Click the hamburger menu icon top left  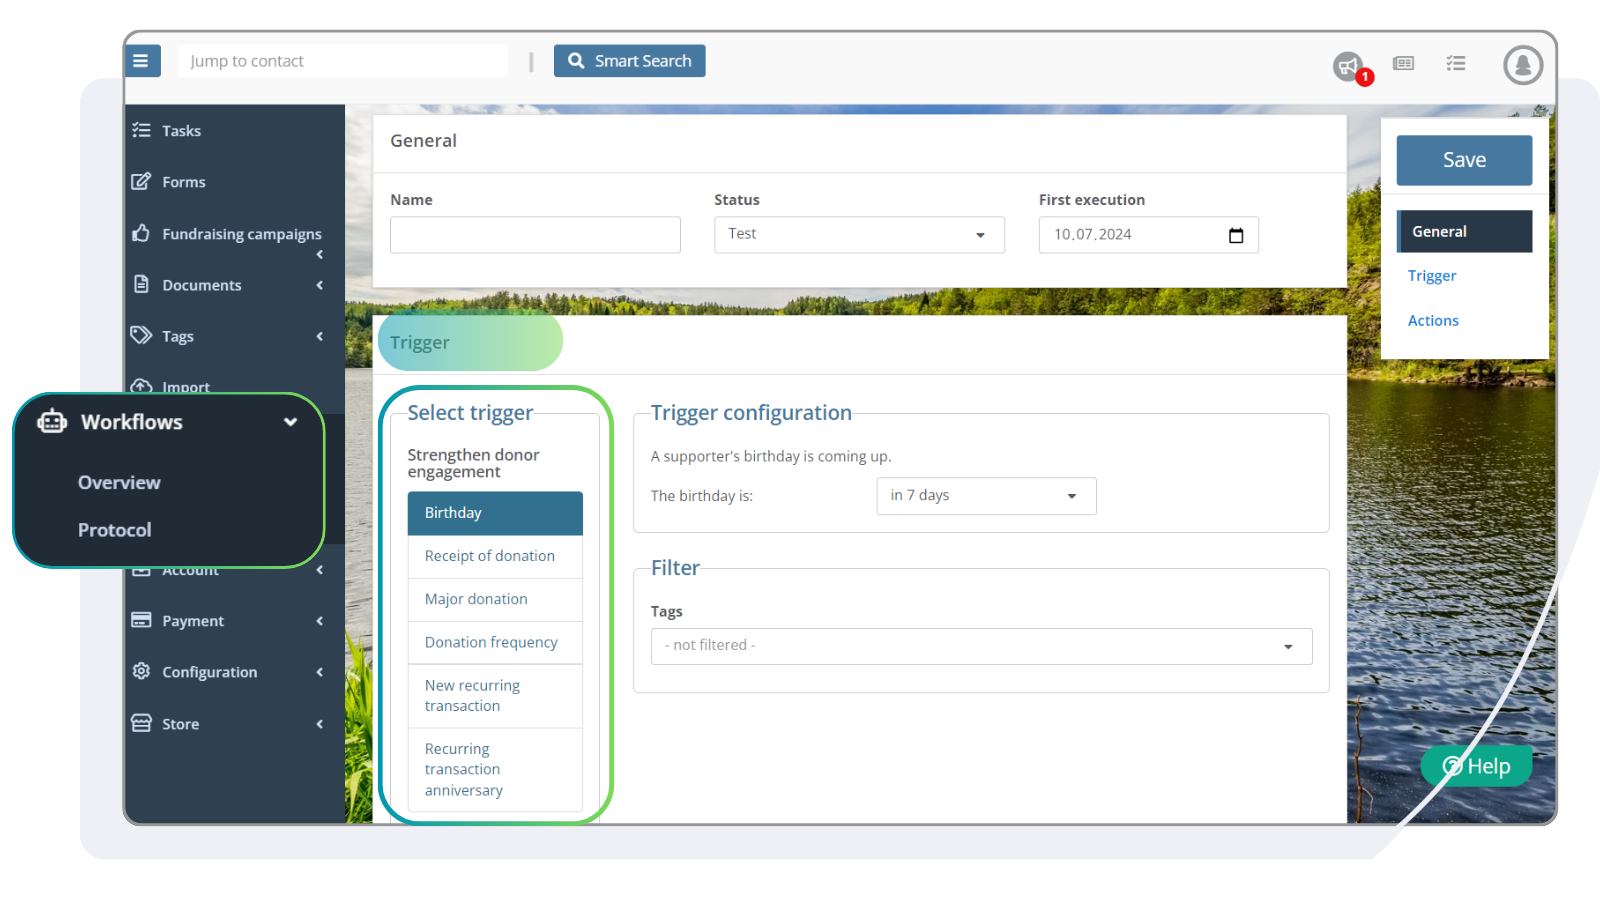point(142,60)
